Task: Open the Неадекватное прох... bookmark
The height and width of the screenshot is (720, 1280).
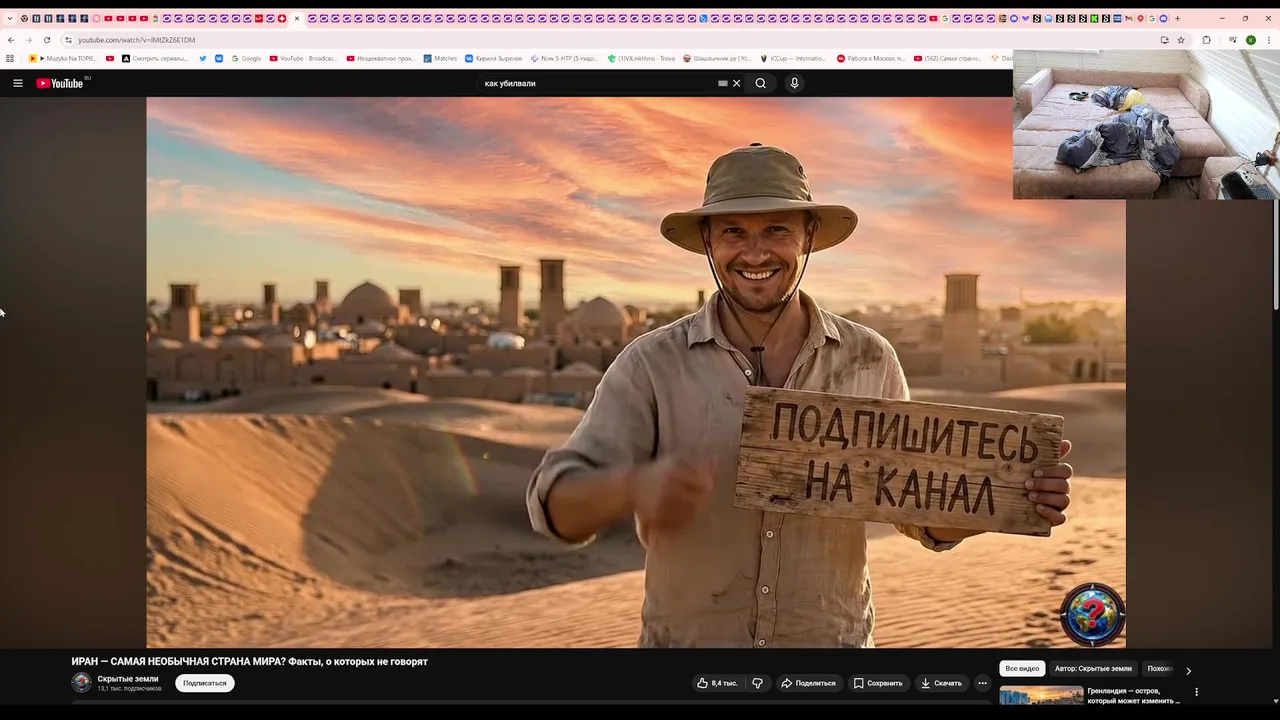Action: (381, 58)
